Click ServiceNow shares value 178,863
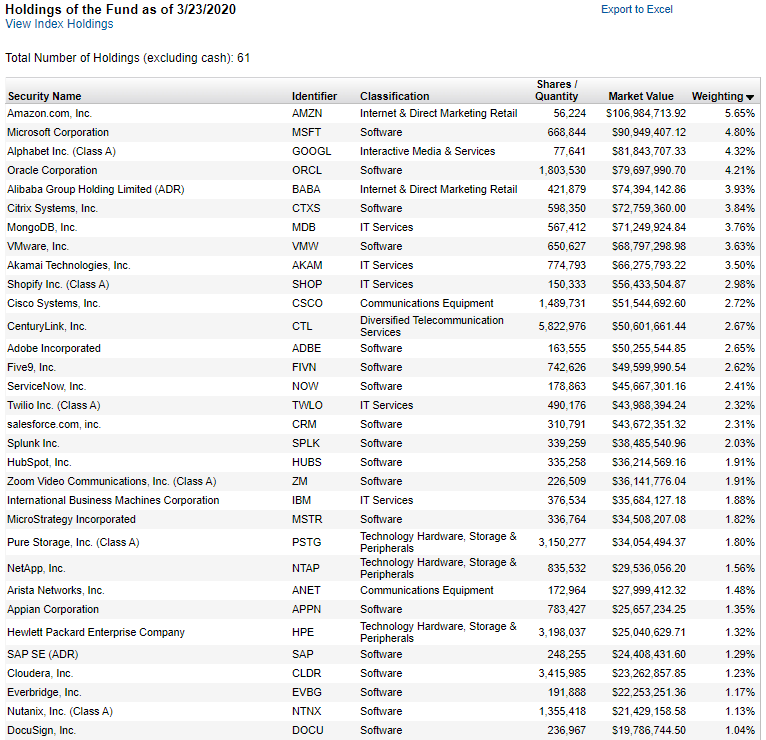The image size is (766, 740). [566, 387]
